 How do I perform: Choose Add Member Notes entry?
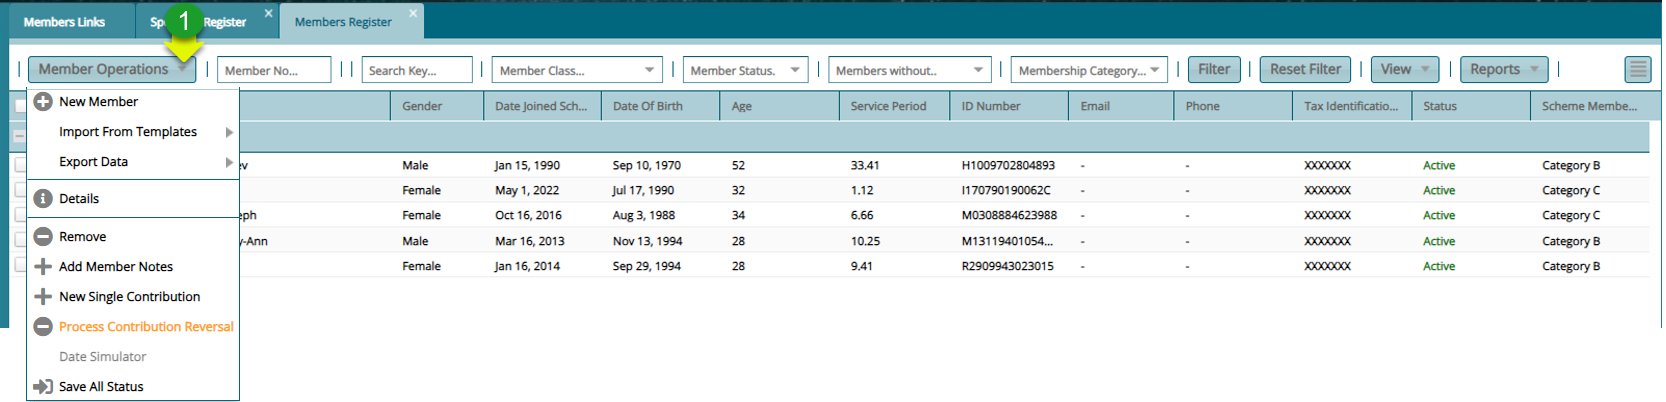click(x=133, y=267)
